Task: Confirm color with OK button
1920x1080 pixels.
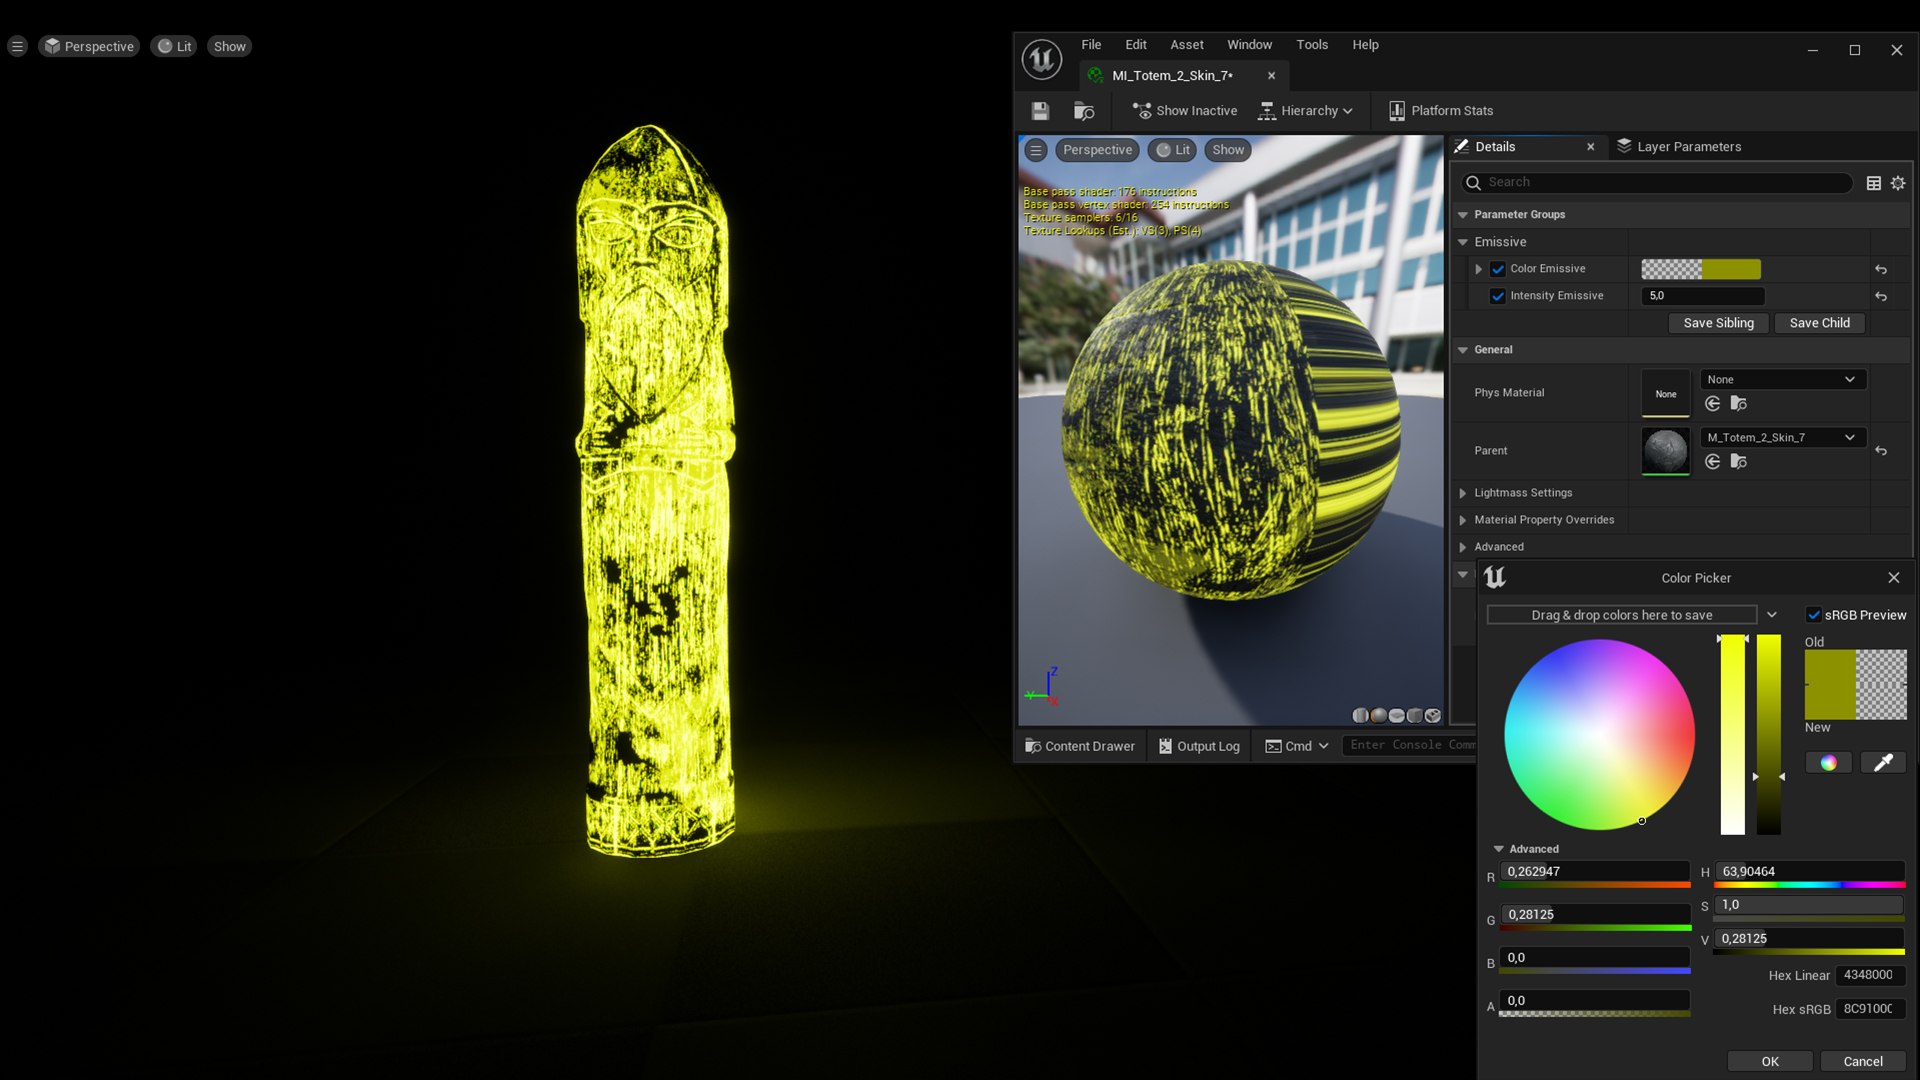Action: point(1770,1061)
